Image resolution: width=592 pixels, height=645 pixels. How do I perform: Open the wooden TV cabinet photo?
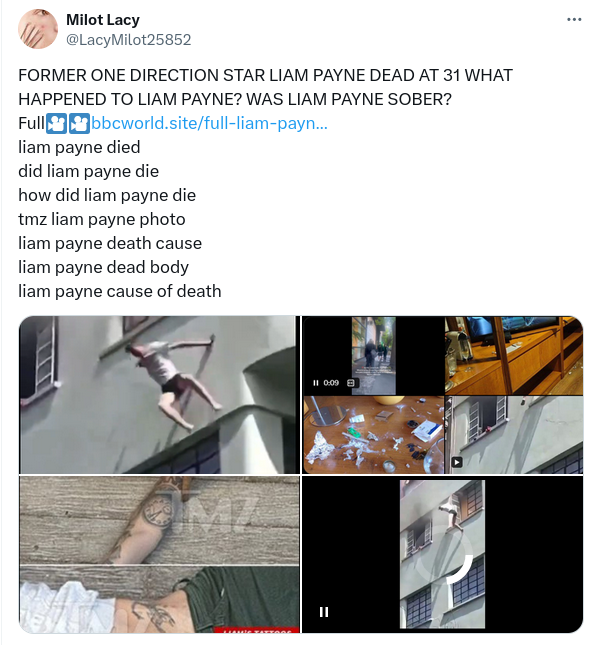tap(514, 355)
